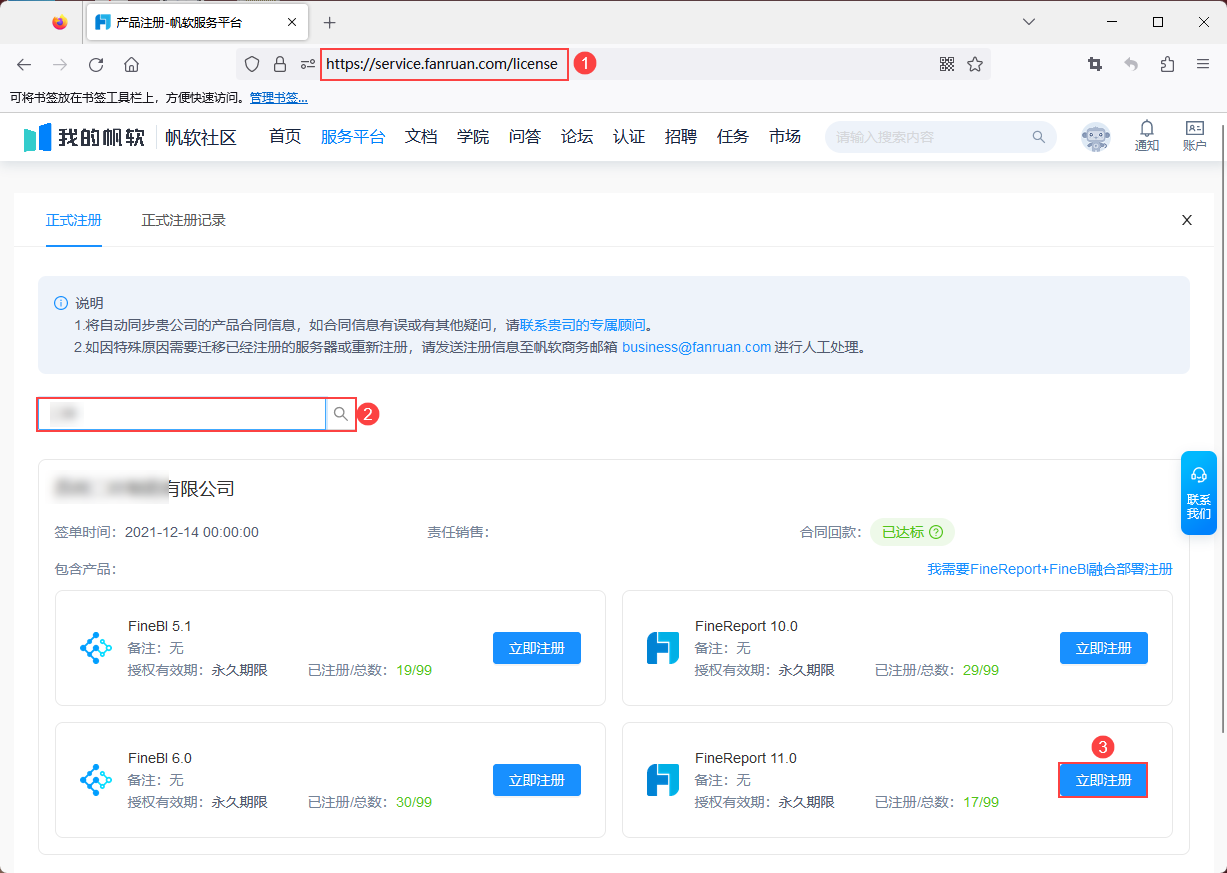Switch to the 正式注册 tab
This screenshot has width=1227, height=873.
coord(74,220)
